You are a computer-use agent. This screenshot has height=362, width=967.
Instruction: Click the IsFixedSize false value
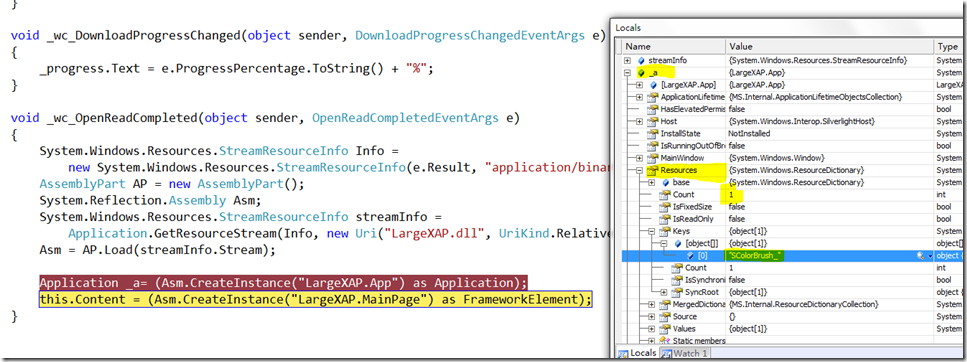(736, 207)
